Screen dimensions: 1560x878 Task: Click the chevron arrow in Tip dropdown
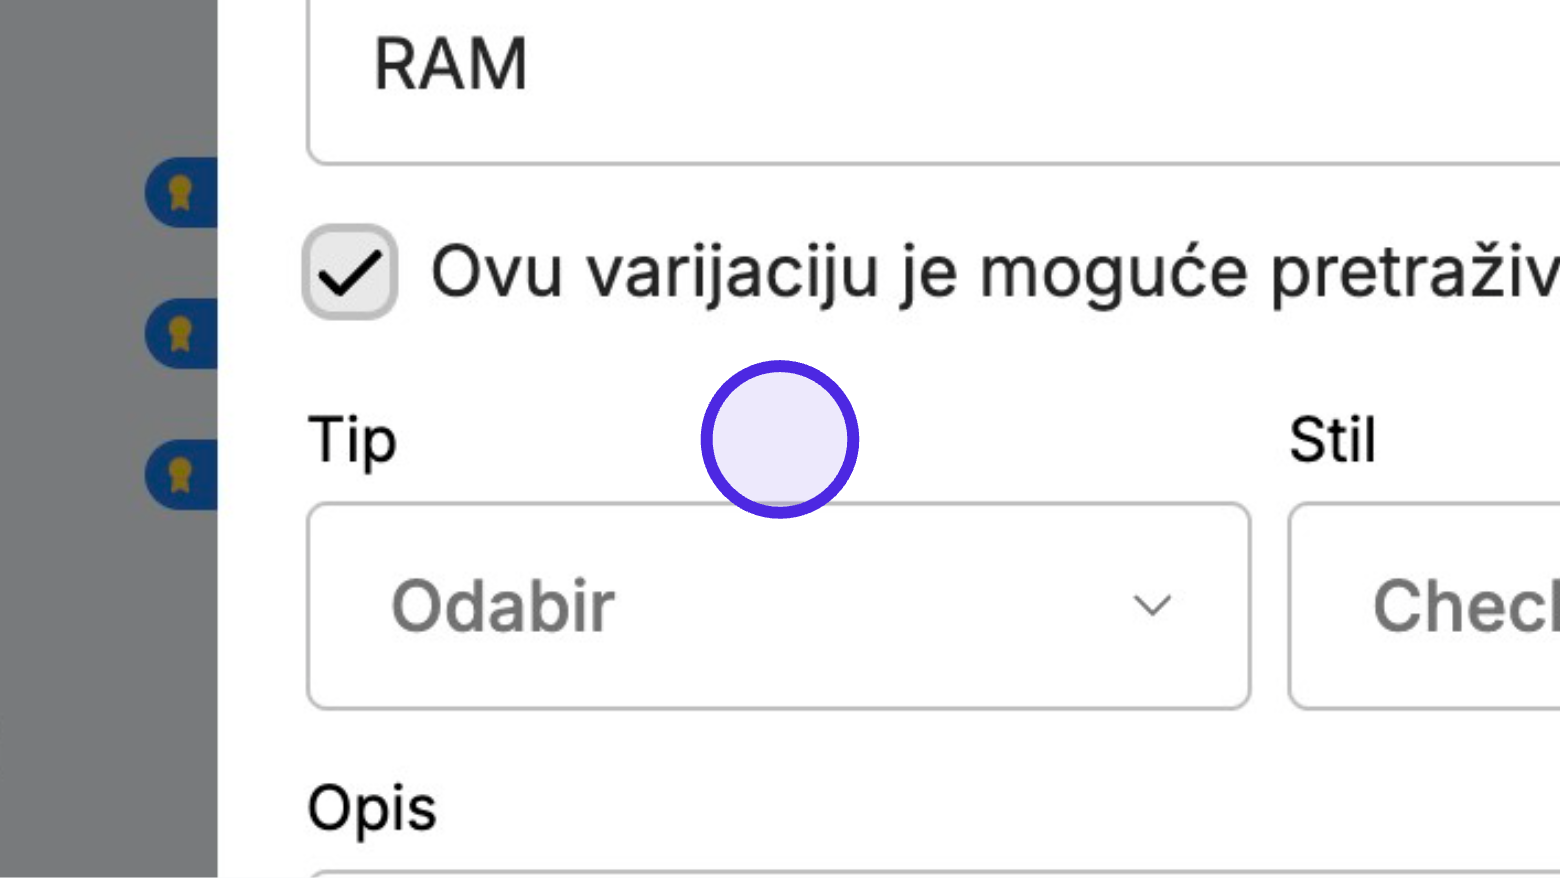[1152, 606]
